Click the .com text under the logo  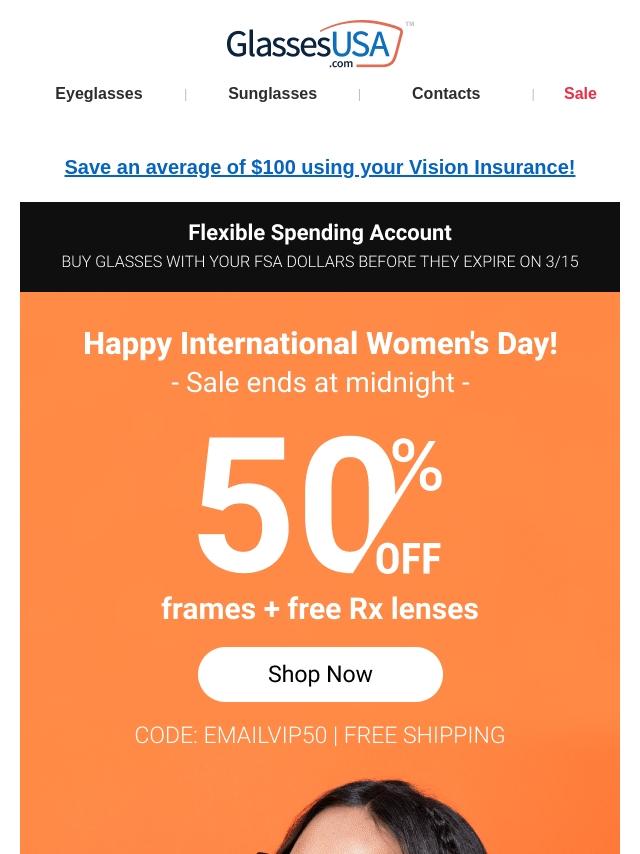341,64
